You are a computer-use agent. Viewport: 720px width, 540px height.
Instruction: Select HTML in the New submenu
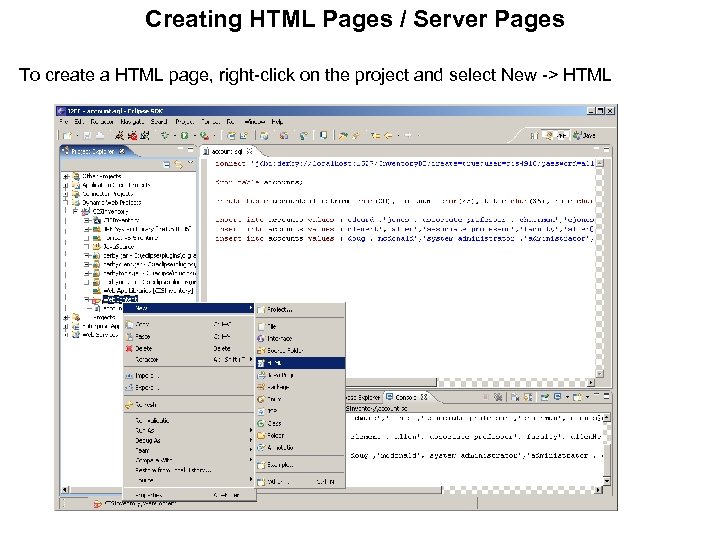tap(300, 363)
